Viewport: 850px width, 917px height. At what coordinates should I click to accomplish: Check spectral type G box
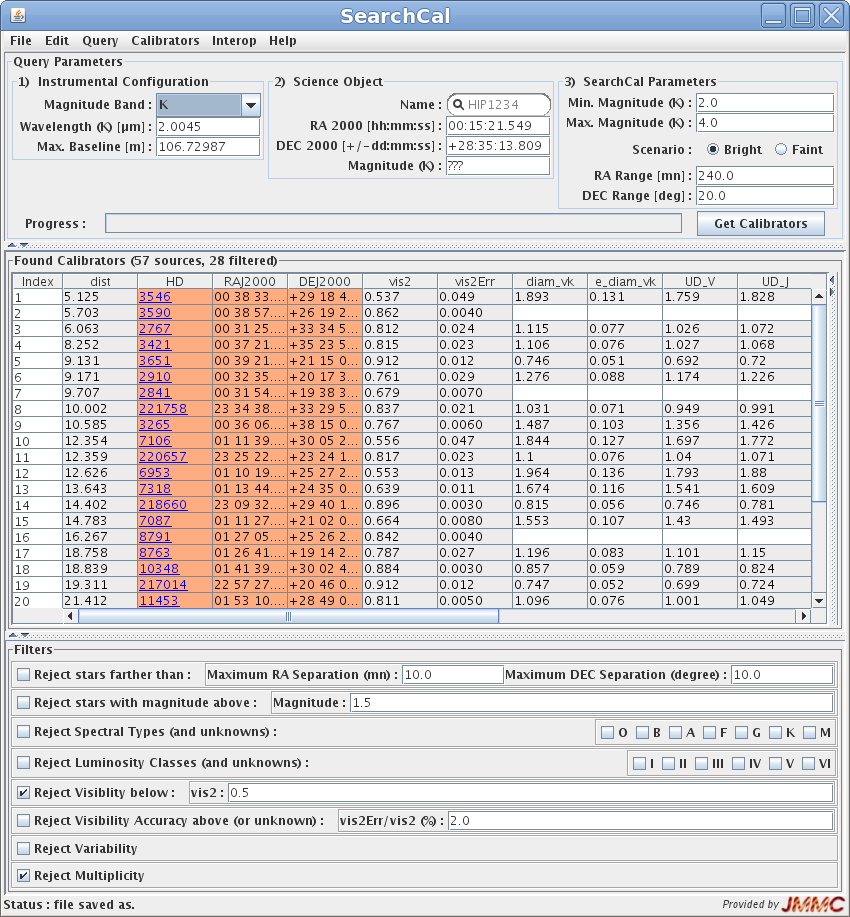[x=742, y=733]
